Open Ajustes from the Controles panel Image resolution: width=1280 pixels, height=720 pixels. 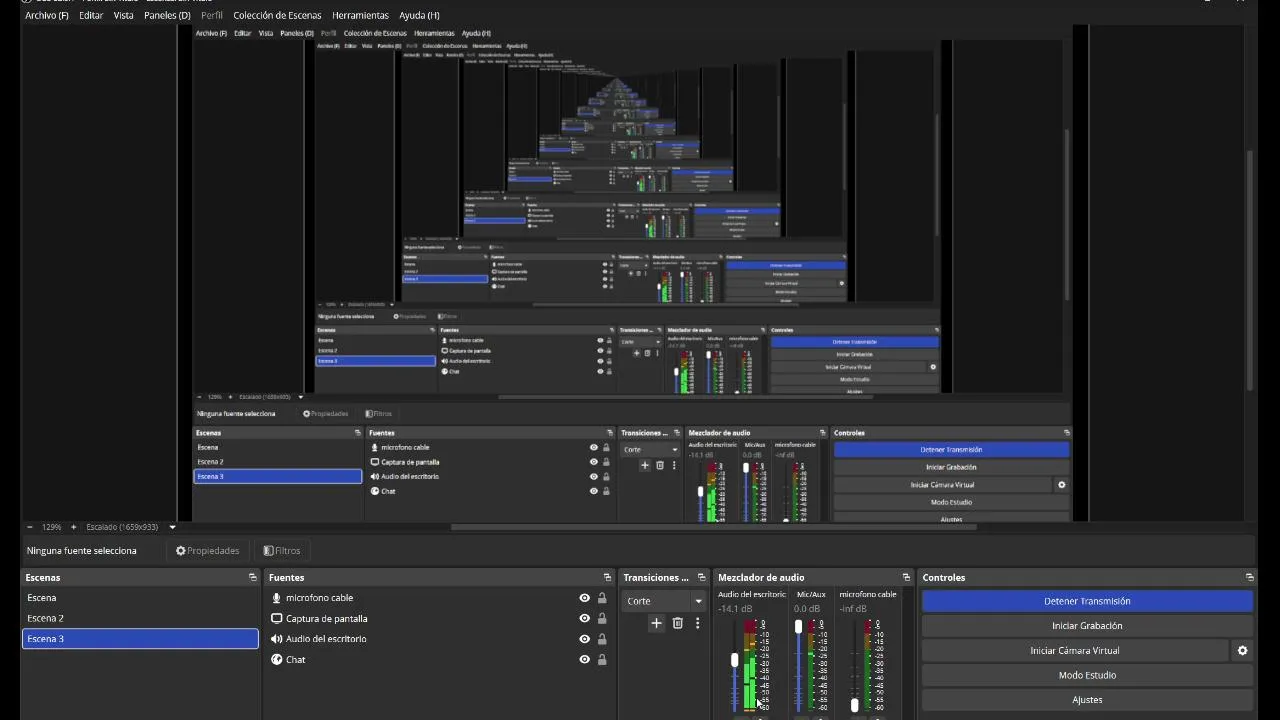(1087, 700)
